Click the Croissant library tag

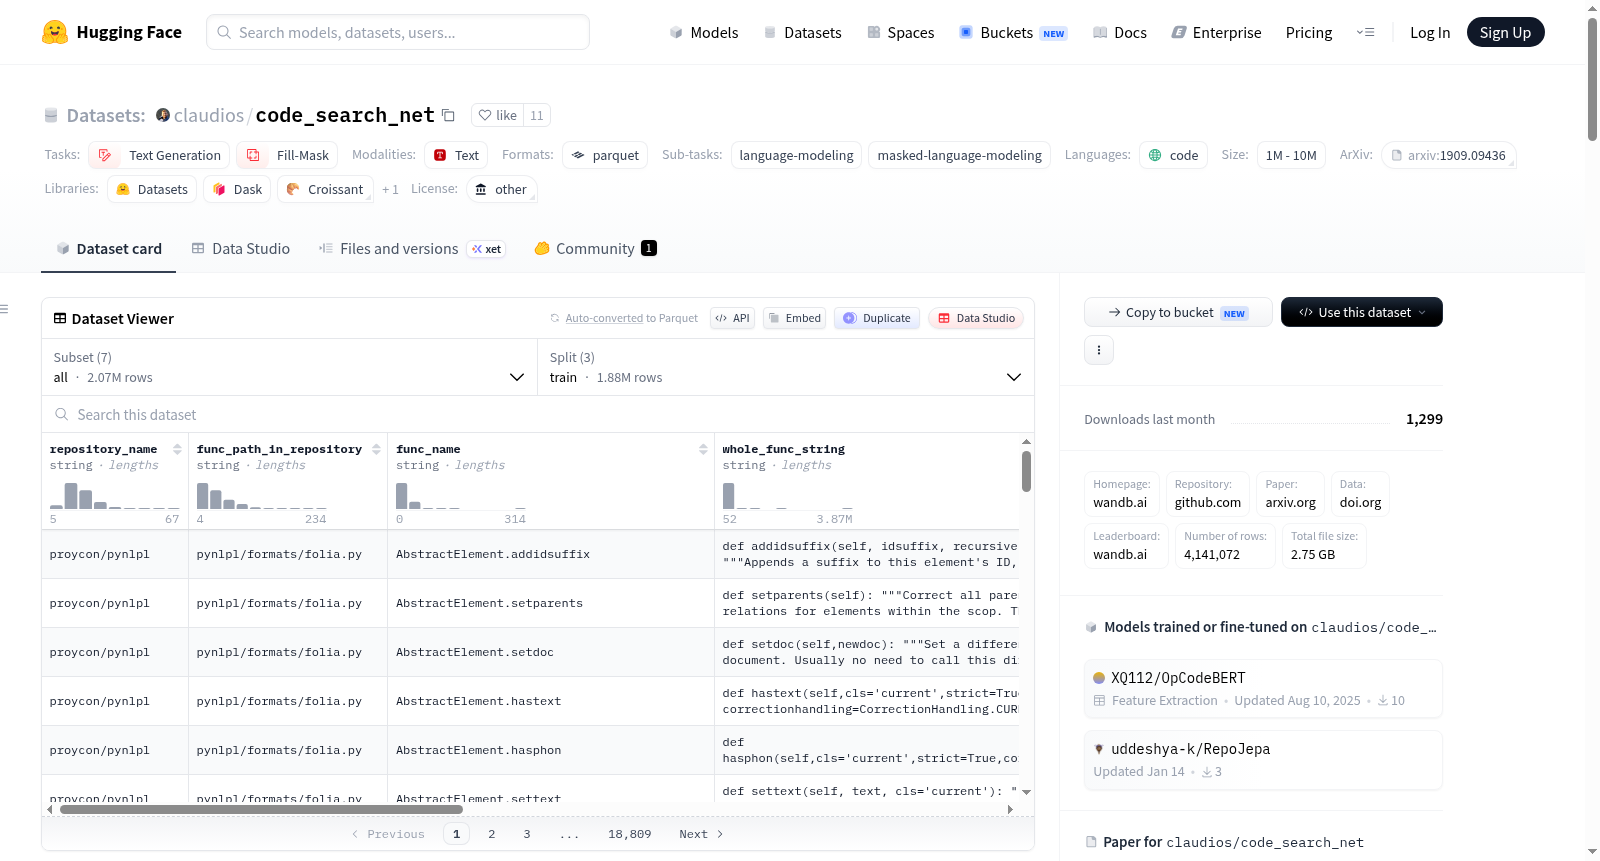pos(325,189)
